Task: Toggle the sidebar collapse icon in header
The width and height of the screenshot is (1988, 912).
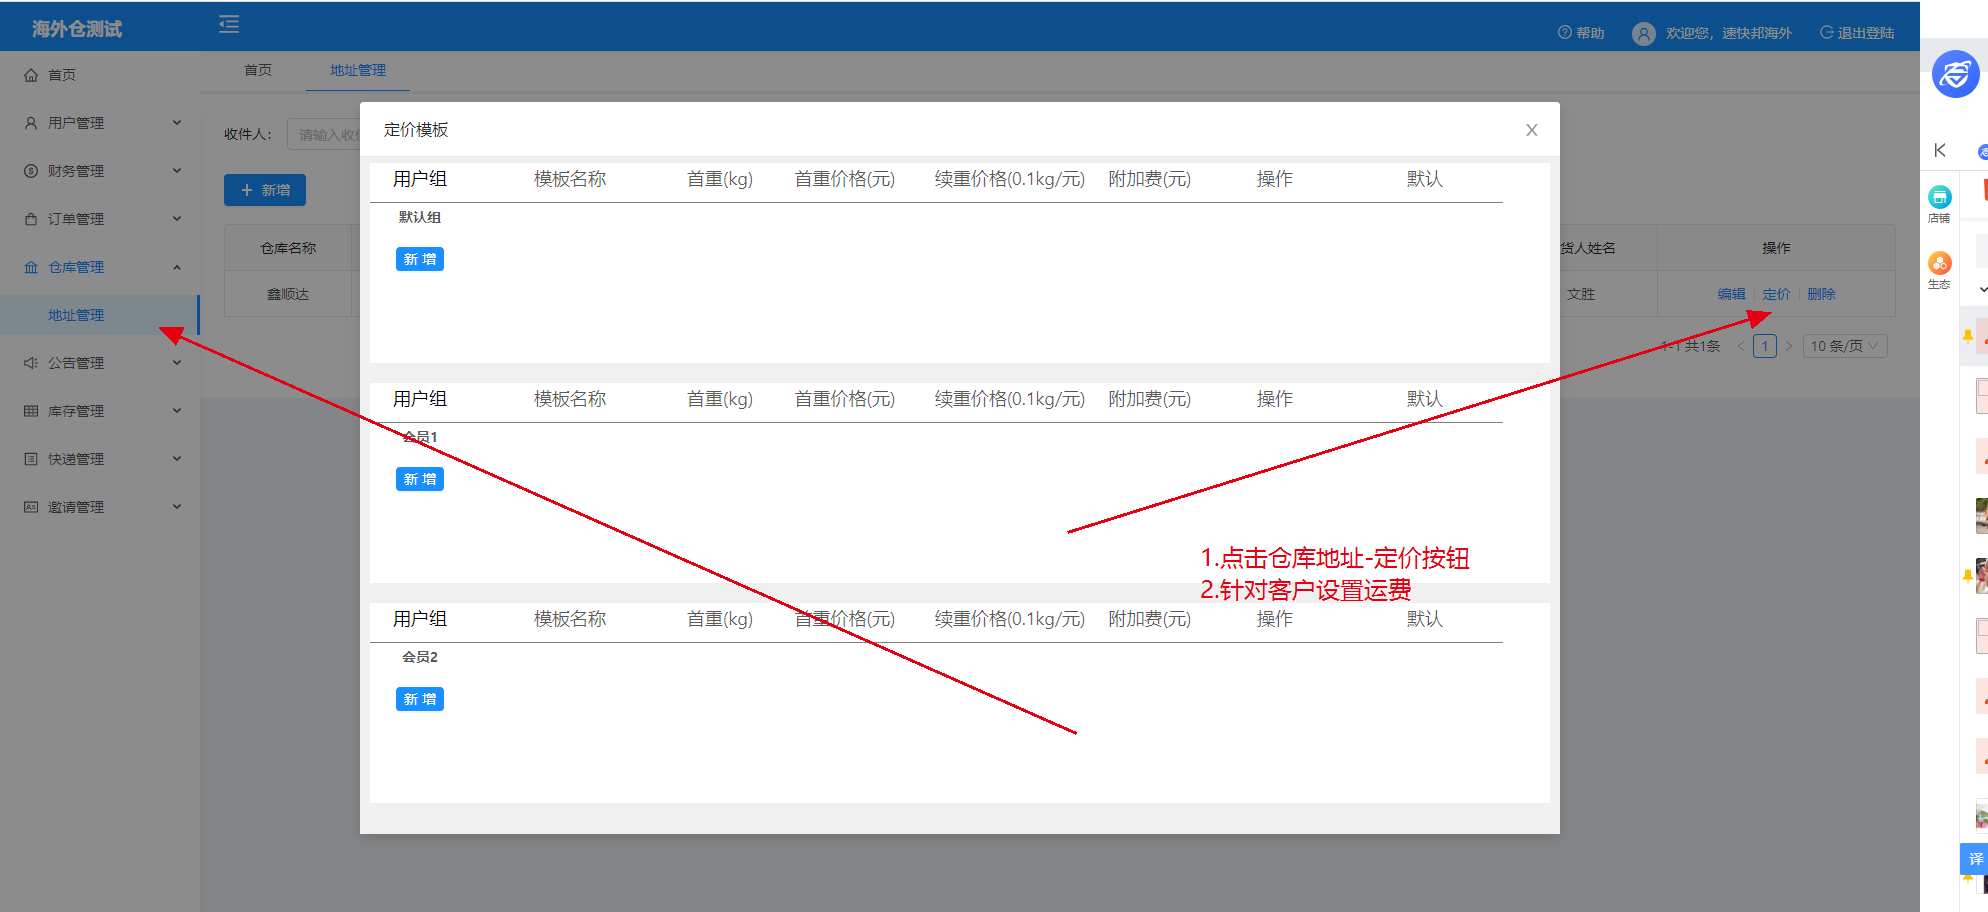Action: (x=229, y=24)
